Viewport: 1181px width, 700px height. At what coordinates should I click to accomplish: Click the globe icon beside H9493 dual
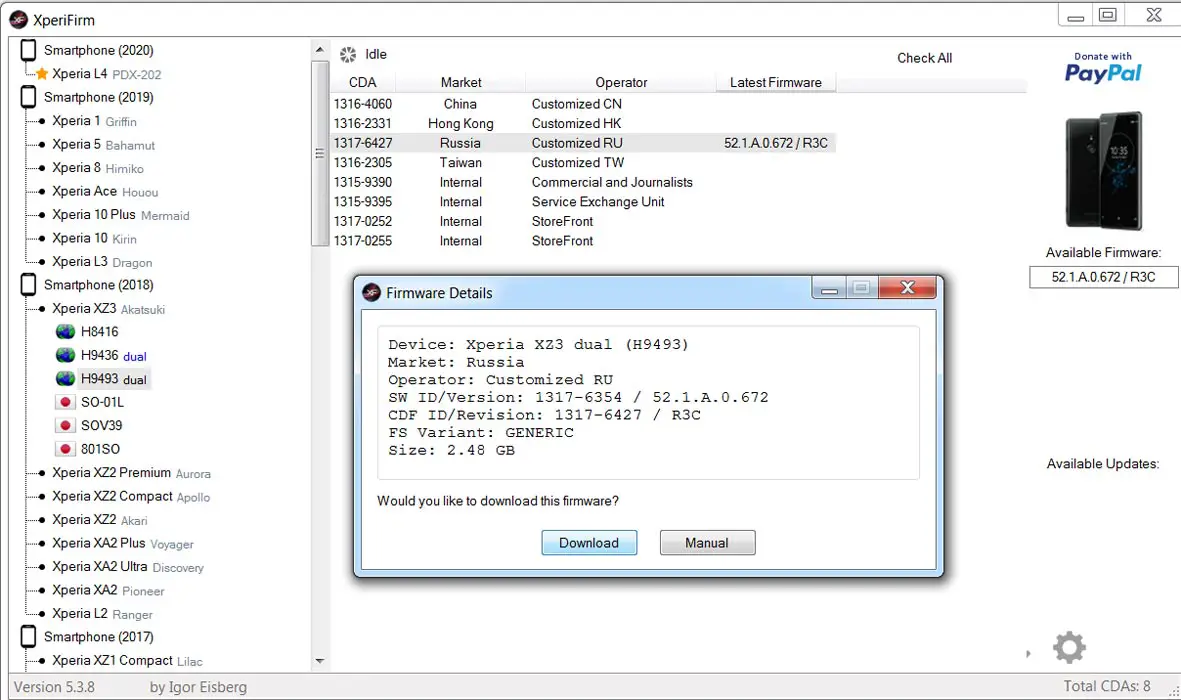pyautogui.click(x=66, y=378)
